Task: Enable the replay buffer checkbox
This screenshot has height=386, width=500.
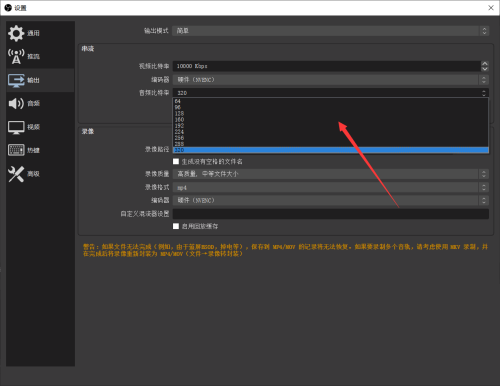Action: click(176, 226)
